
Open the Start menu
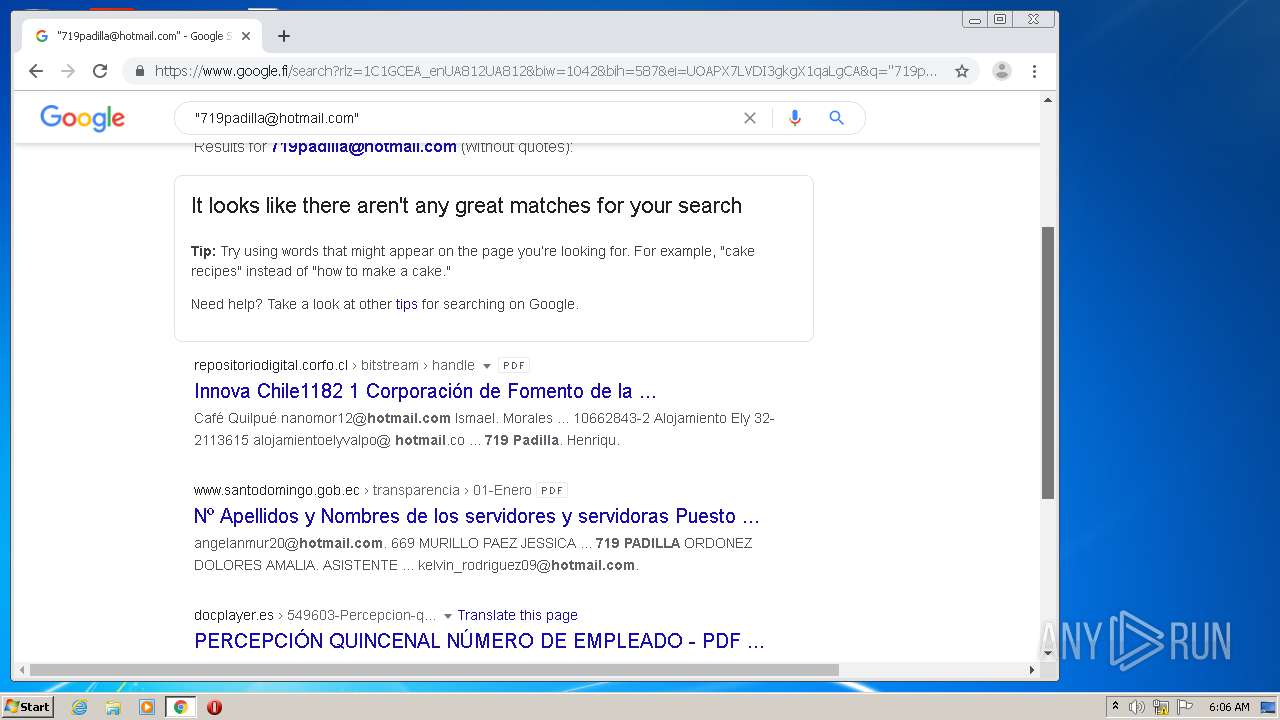click(x=28, y=707)
